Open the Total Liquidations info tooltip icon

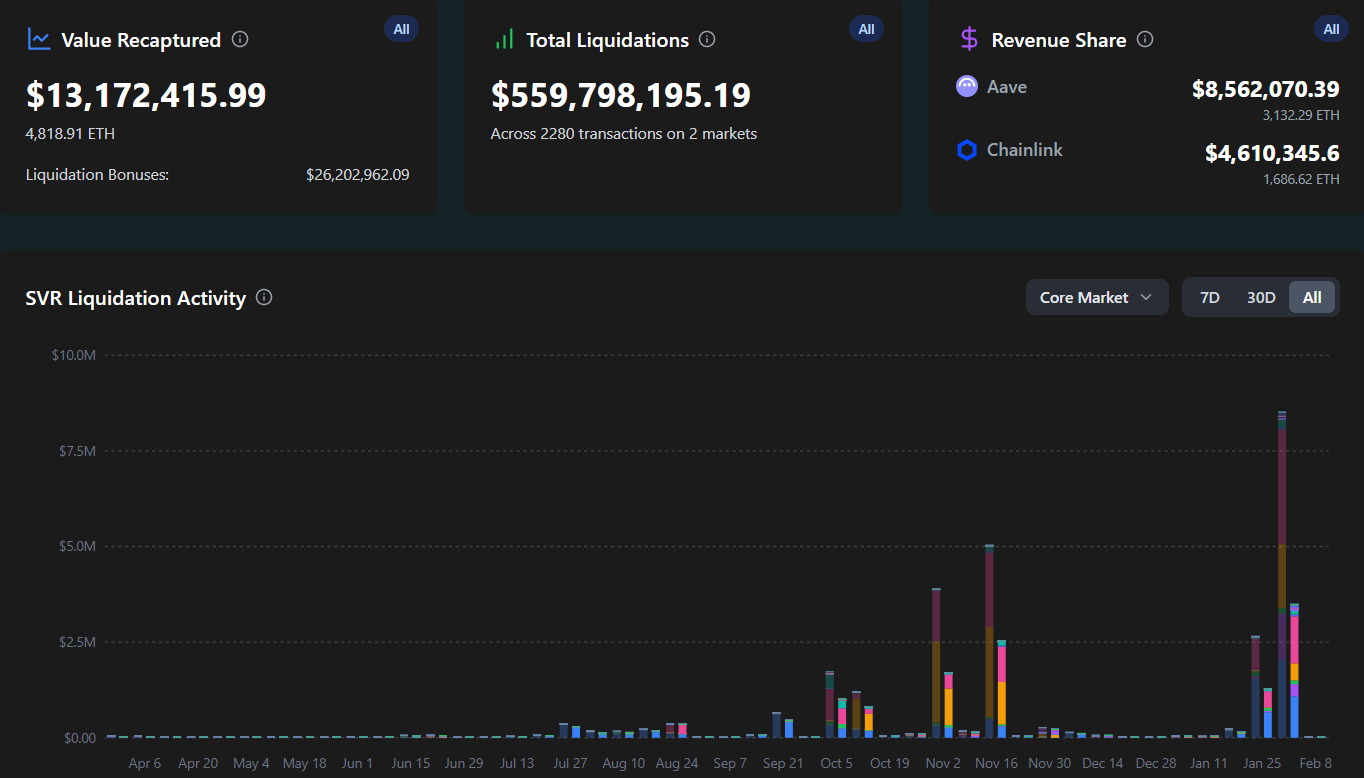706,40
